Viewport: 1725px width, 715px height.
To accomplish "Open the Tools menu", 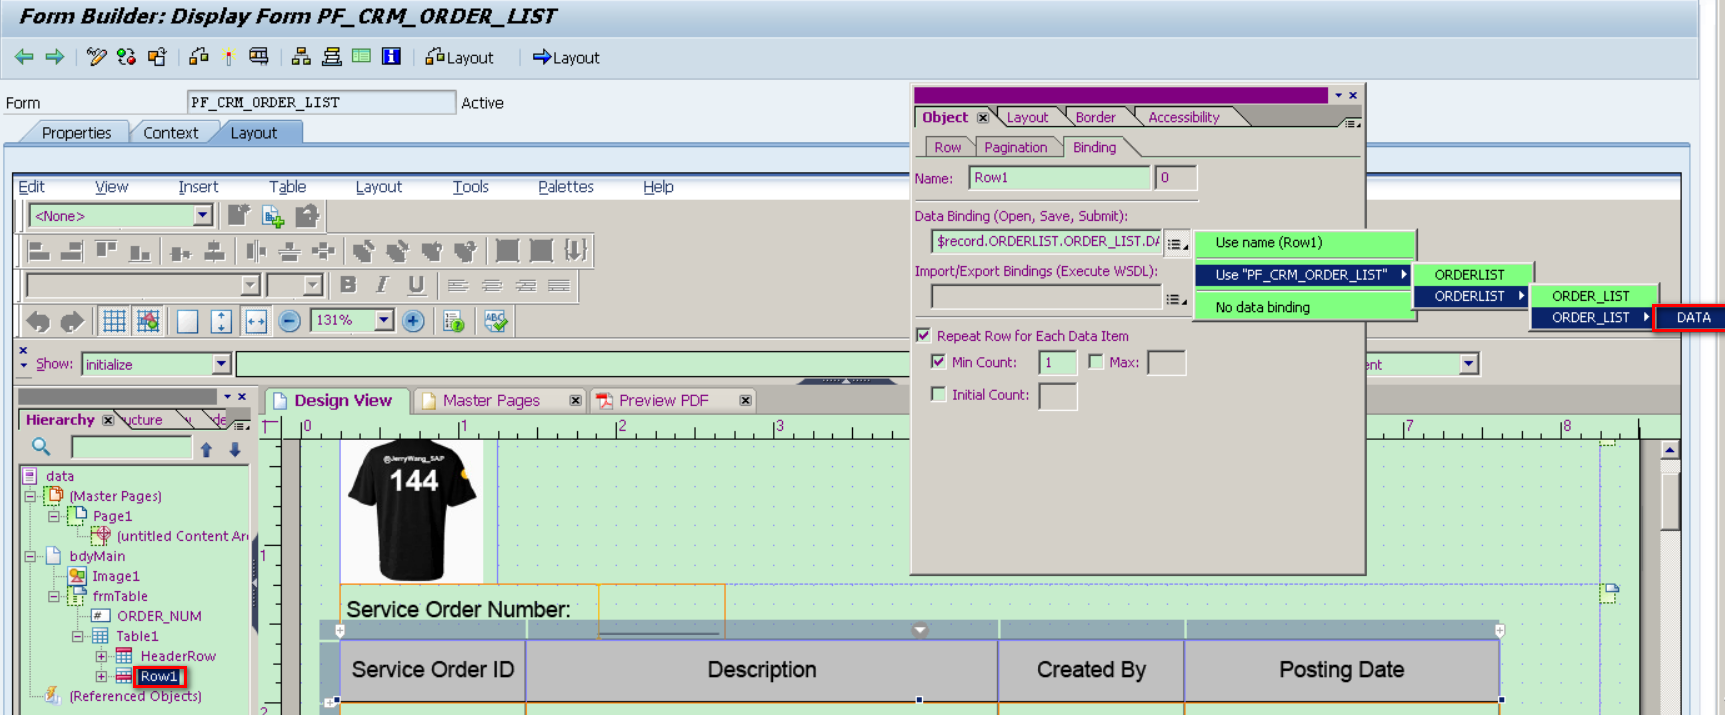I will tap(470, 186).
